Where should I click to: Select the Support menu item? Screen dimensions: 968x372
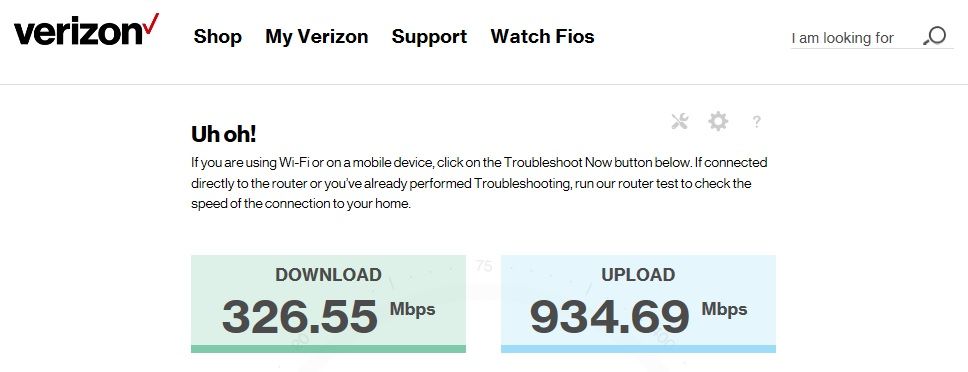(429, 36)
